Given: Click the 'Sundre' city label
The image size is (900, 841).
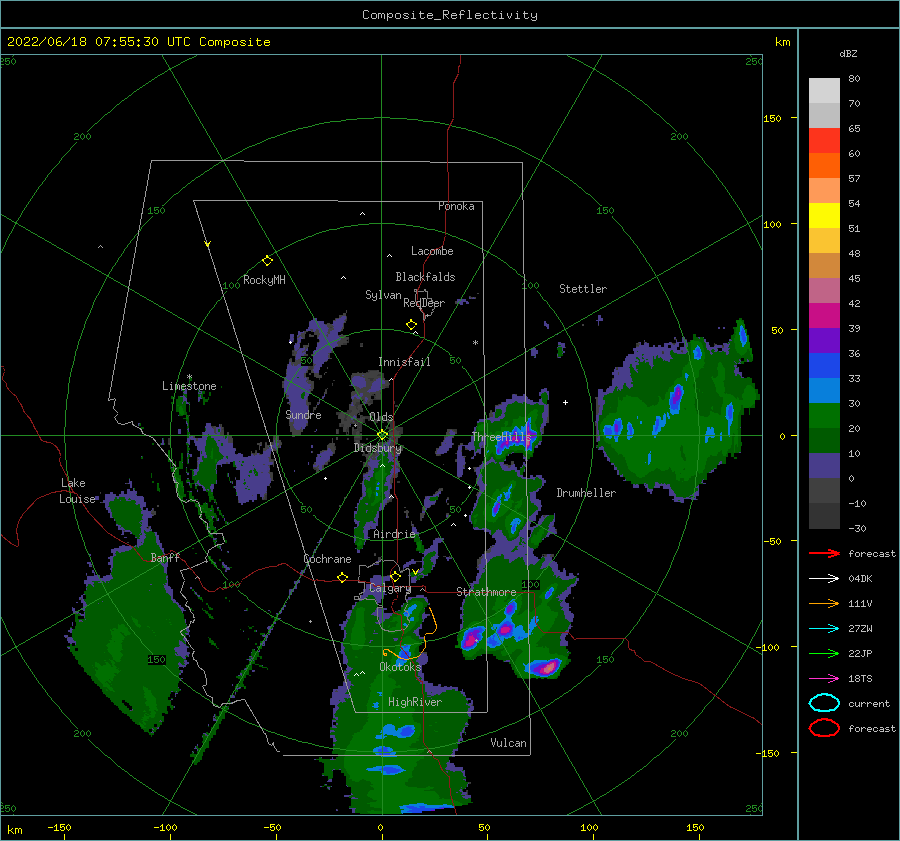Looking at the screenshot, I should click(303, 414).
